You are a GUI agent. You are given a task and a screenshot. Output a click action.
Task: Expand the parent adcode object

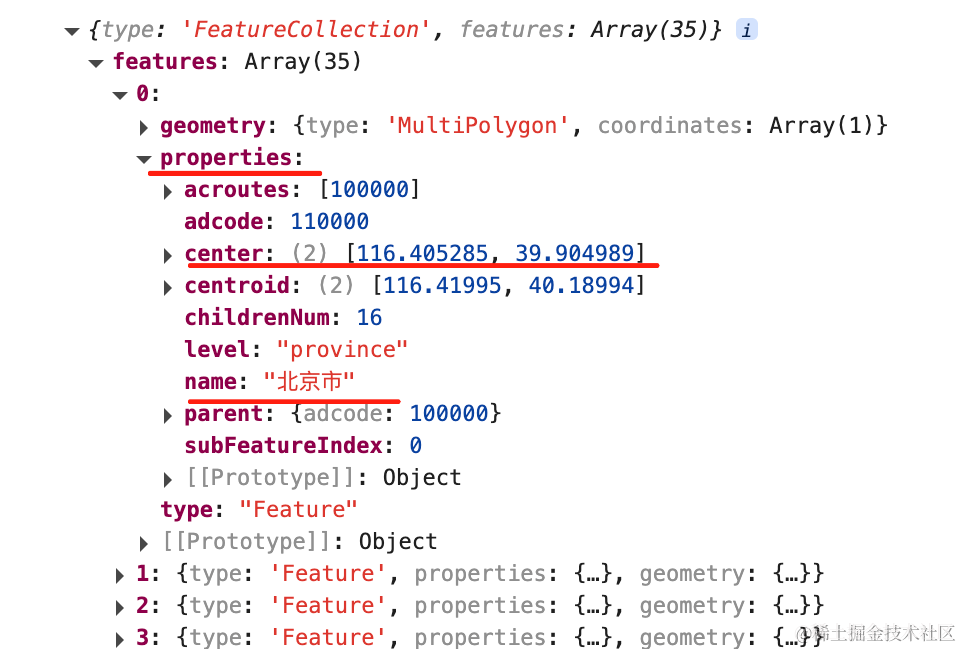167,415
